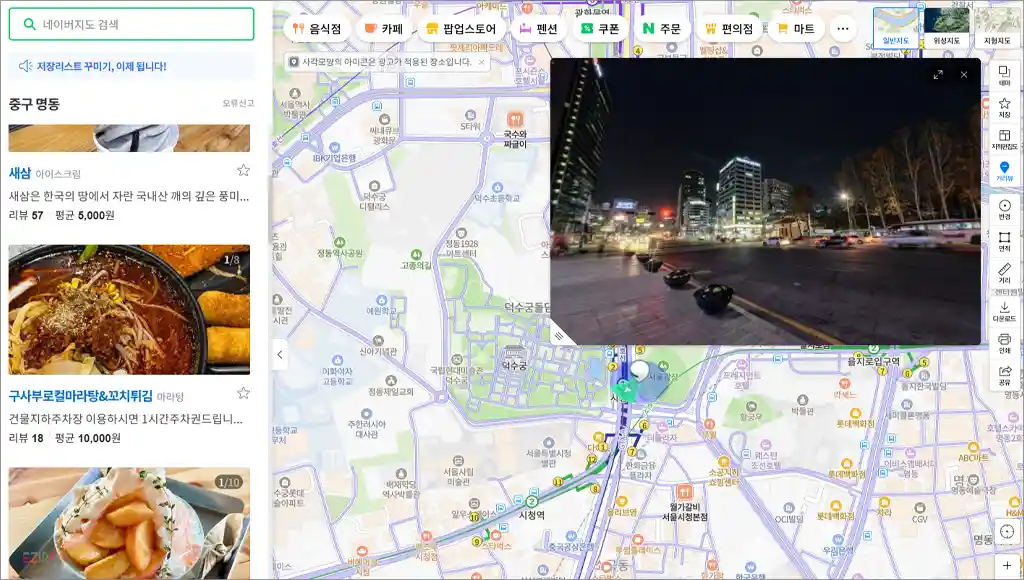
Task: Switch to 지형지도 terrain map view
Action: coord(997,28)
